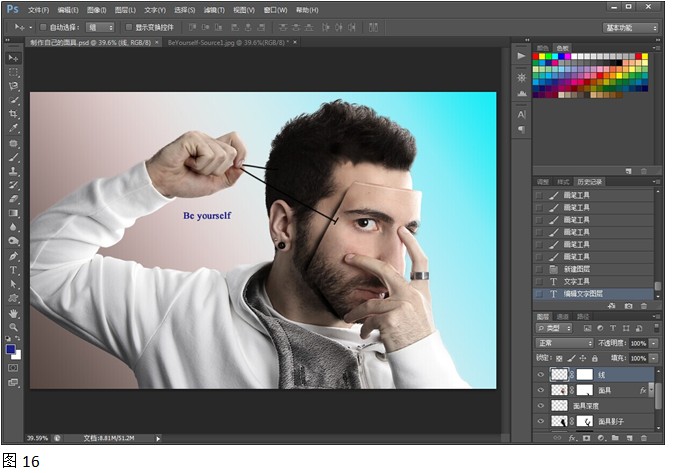Click the foreground dark blue color swatch
The height and width of the screenshot is (473, 675).
pos(10,349)
